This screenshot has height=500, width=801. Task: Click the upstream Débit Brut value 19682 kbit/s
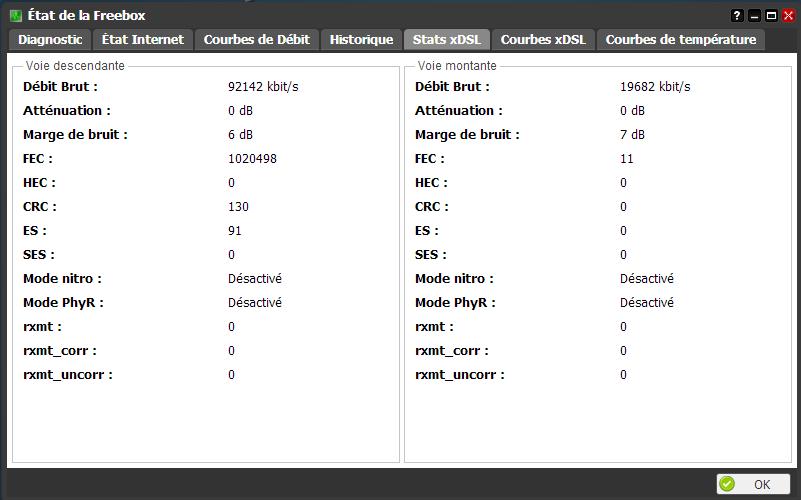[x=655, y=87]
